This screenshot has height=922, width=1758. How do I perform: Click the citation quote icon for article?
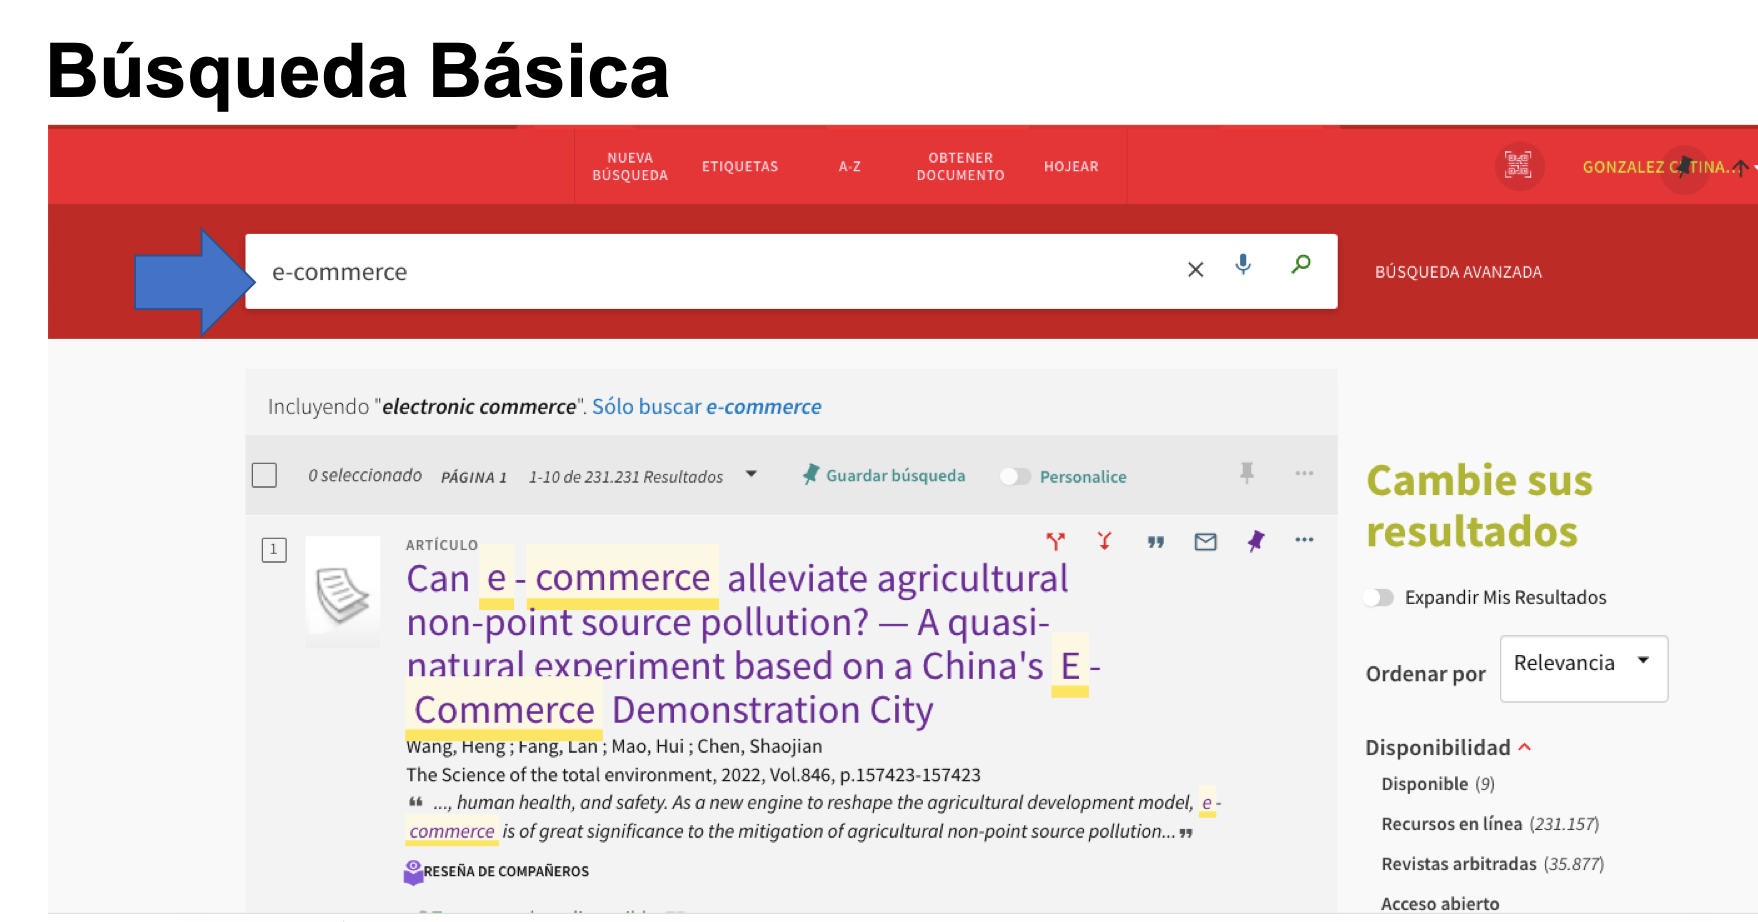(1155, 542)
